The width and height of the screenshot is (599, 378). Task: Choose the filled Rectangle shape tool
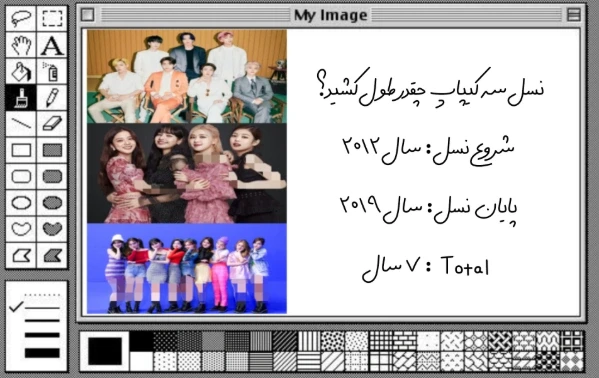coord(52,150)
